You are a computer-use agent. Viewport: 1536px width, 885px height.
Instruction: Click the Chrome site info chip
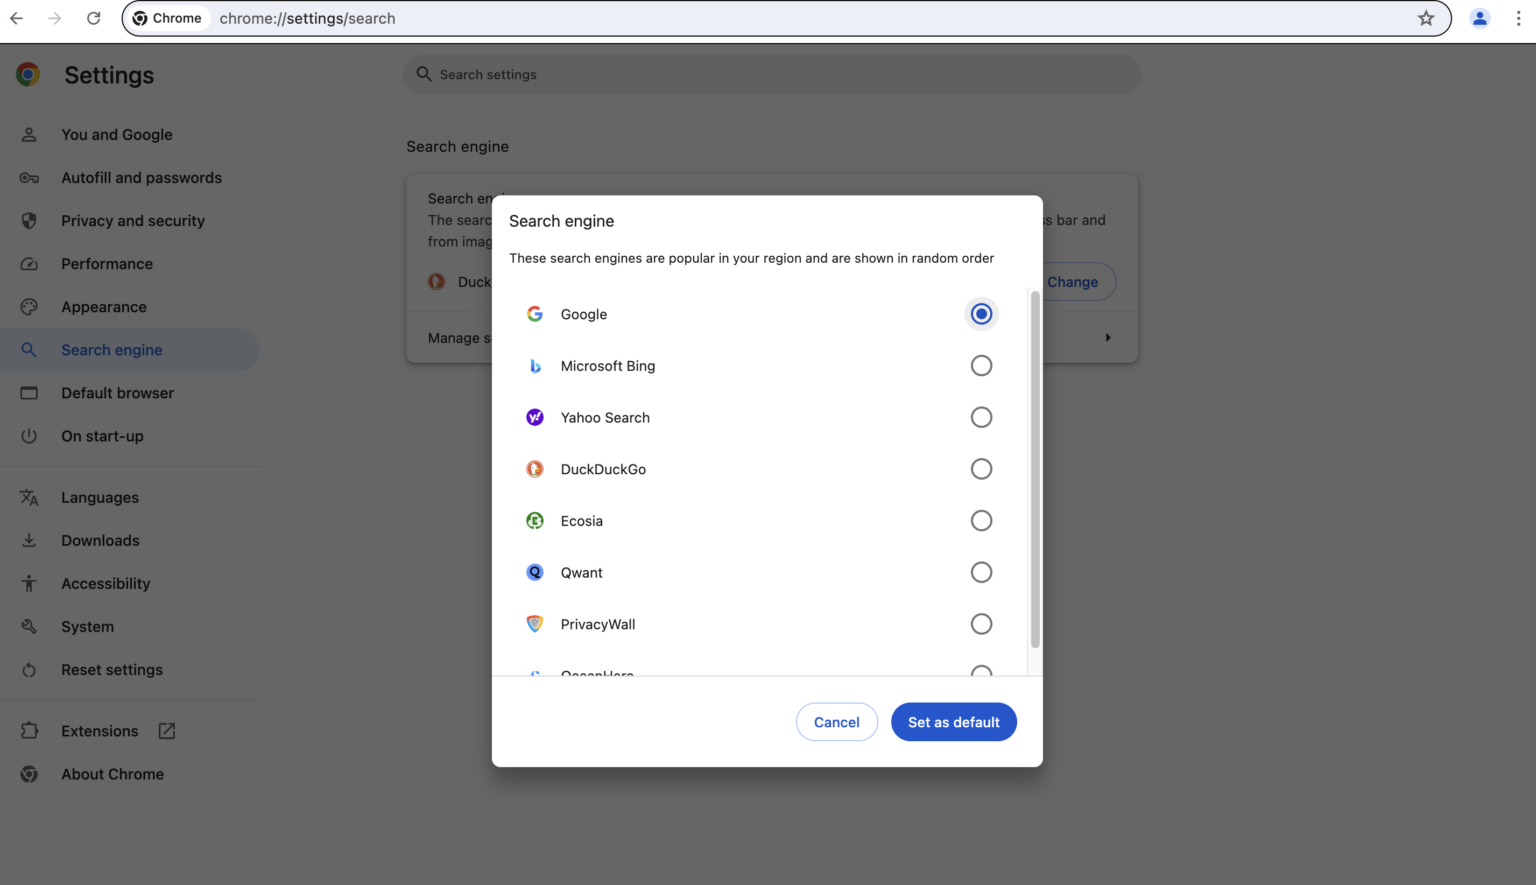pyautogui.click(x=167, y=18)
